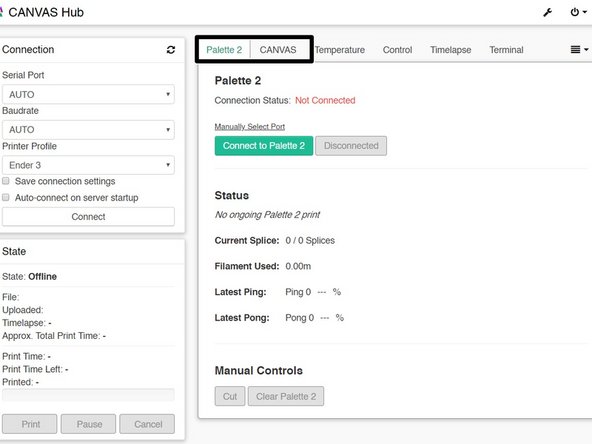
Task: Collapse the State panel header
Action: pos(14,251)
